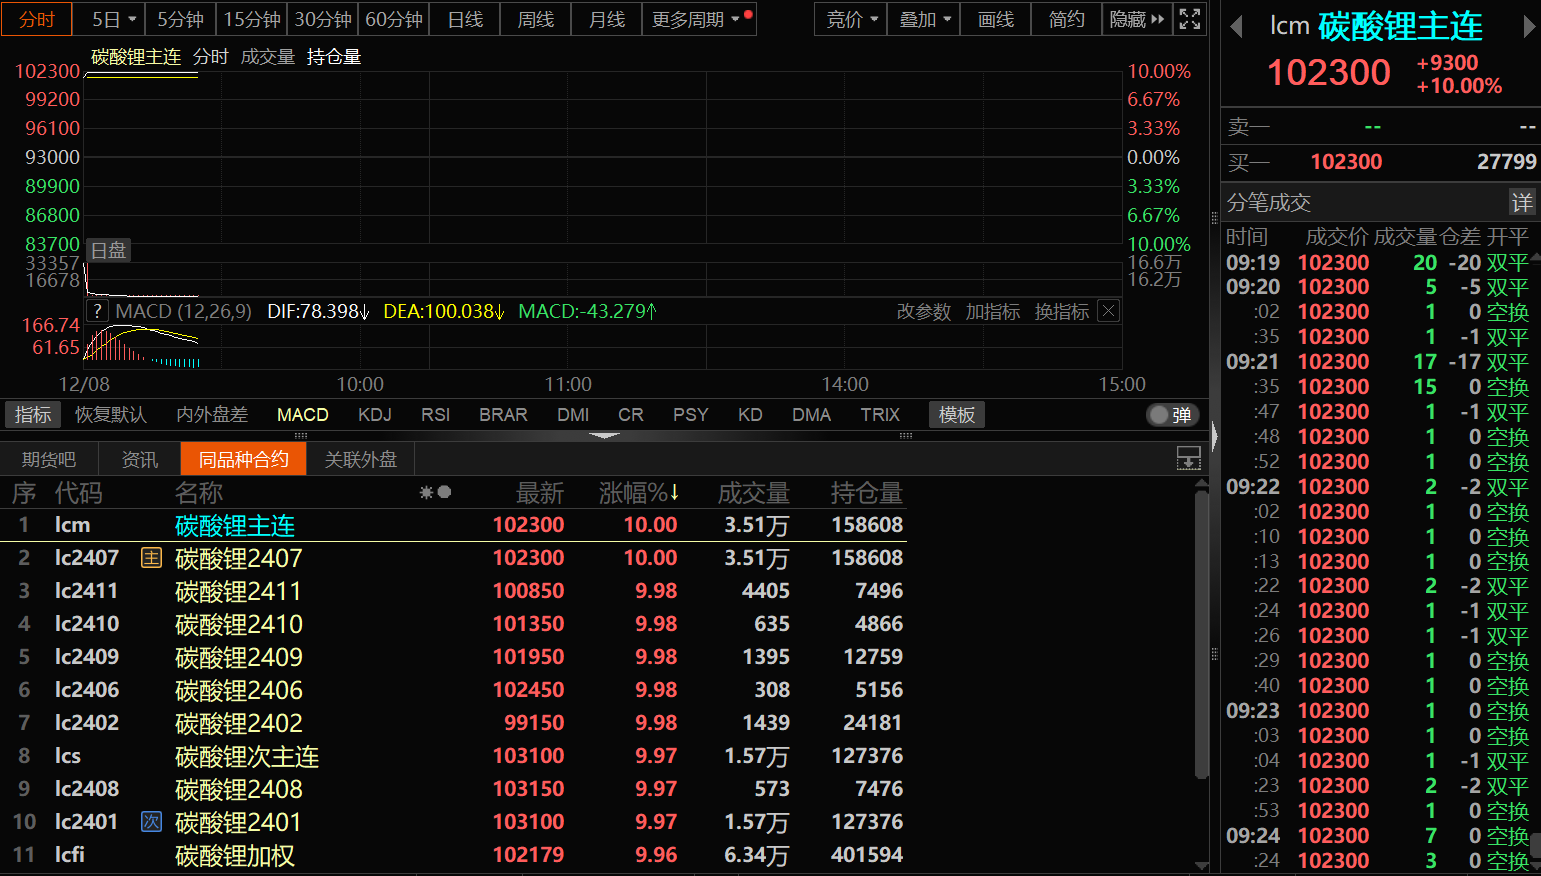
Task: Open the 模板 template button
Action: coord(957,415)
